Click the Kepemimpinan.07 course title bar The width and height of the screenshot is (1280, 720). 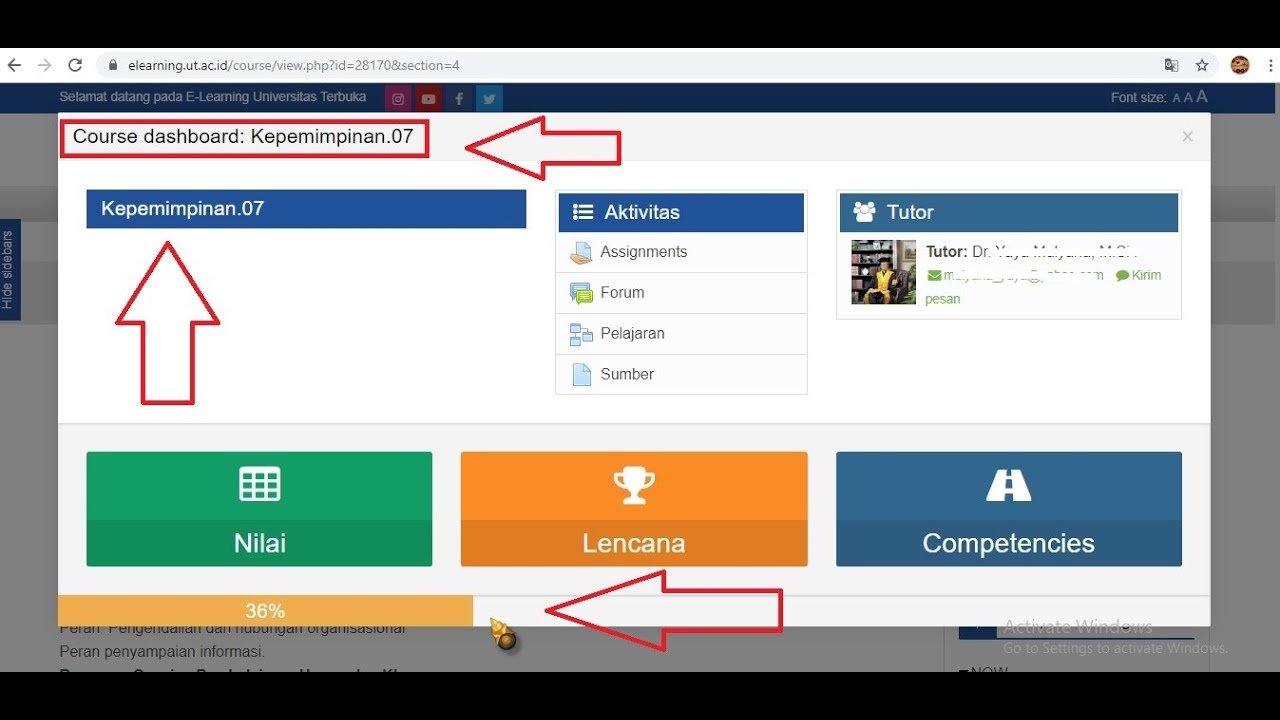pos(306,209)
